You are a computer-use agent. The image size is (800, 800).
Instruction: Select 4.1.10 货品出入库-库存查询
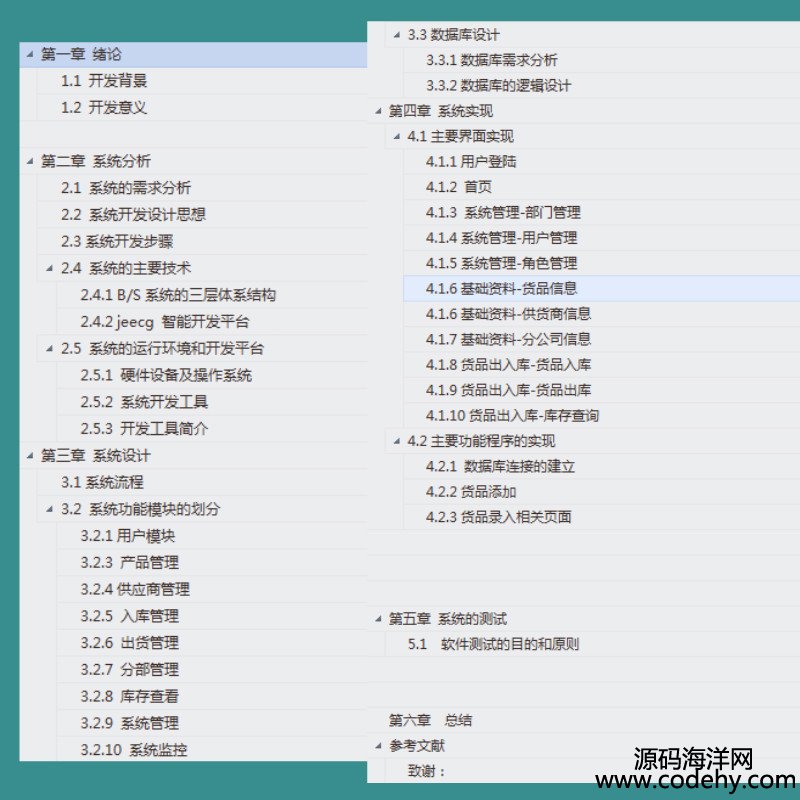tap(512, 416)
